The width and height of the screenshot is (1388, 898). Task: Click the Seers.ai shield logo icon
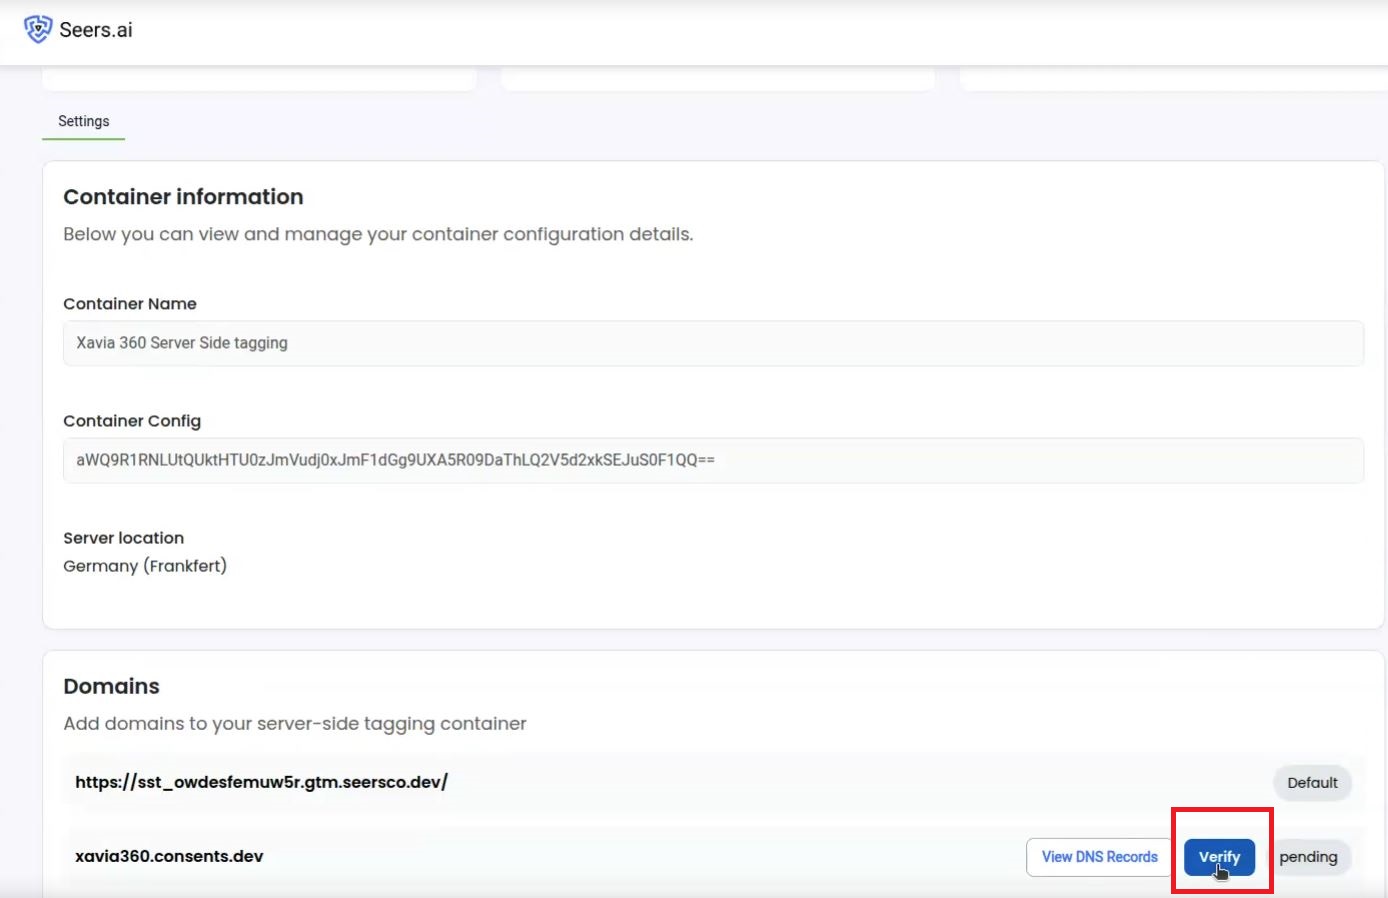[38, 29]
